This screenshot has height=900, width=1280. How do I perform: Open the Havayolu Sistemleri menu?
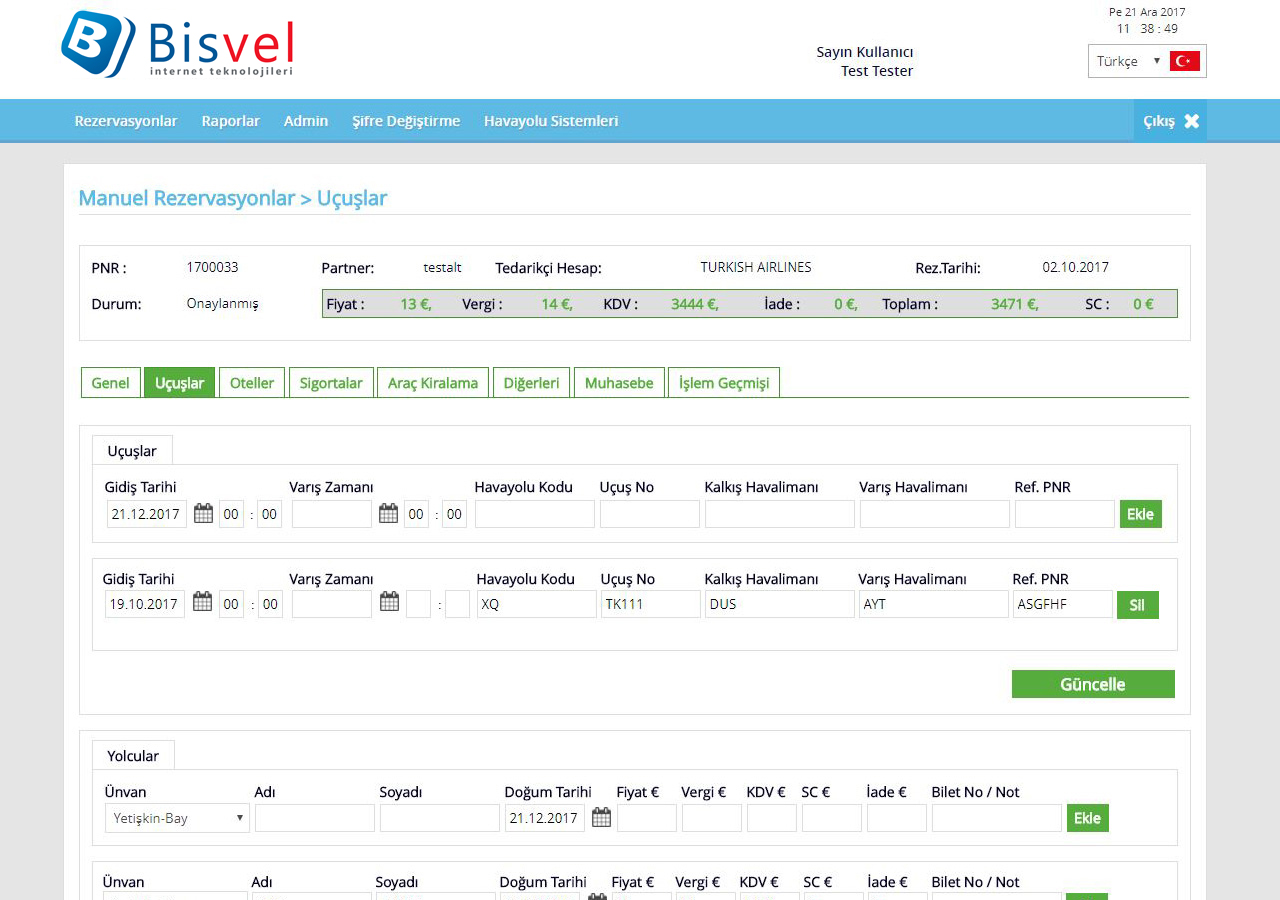551,121
